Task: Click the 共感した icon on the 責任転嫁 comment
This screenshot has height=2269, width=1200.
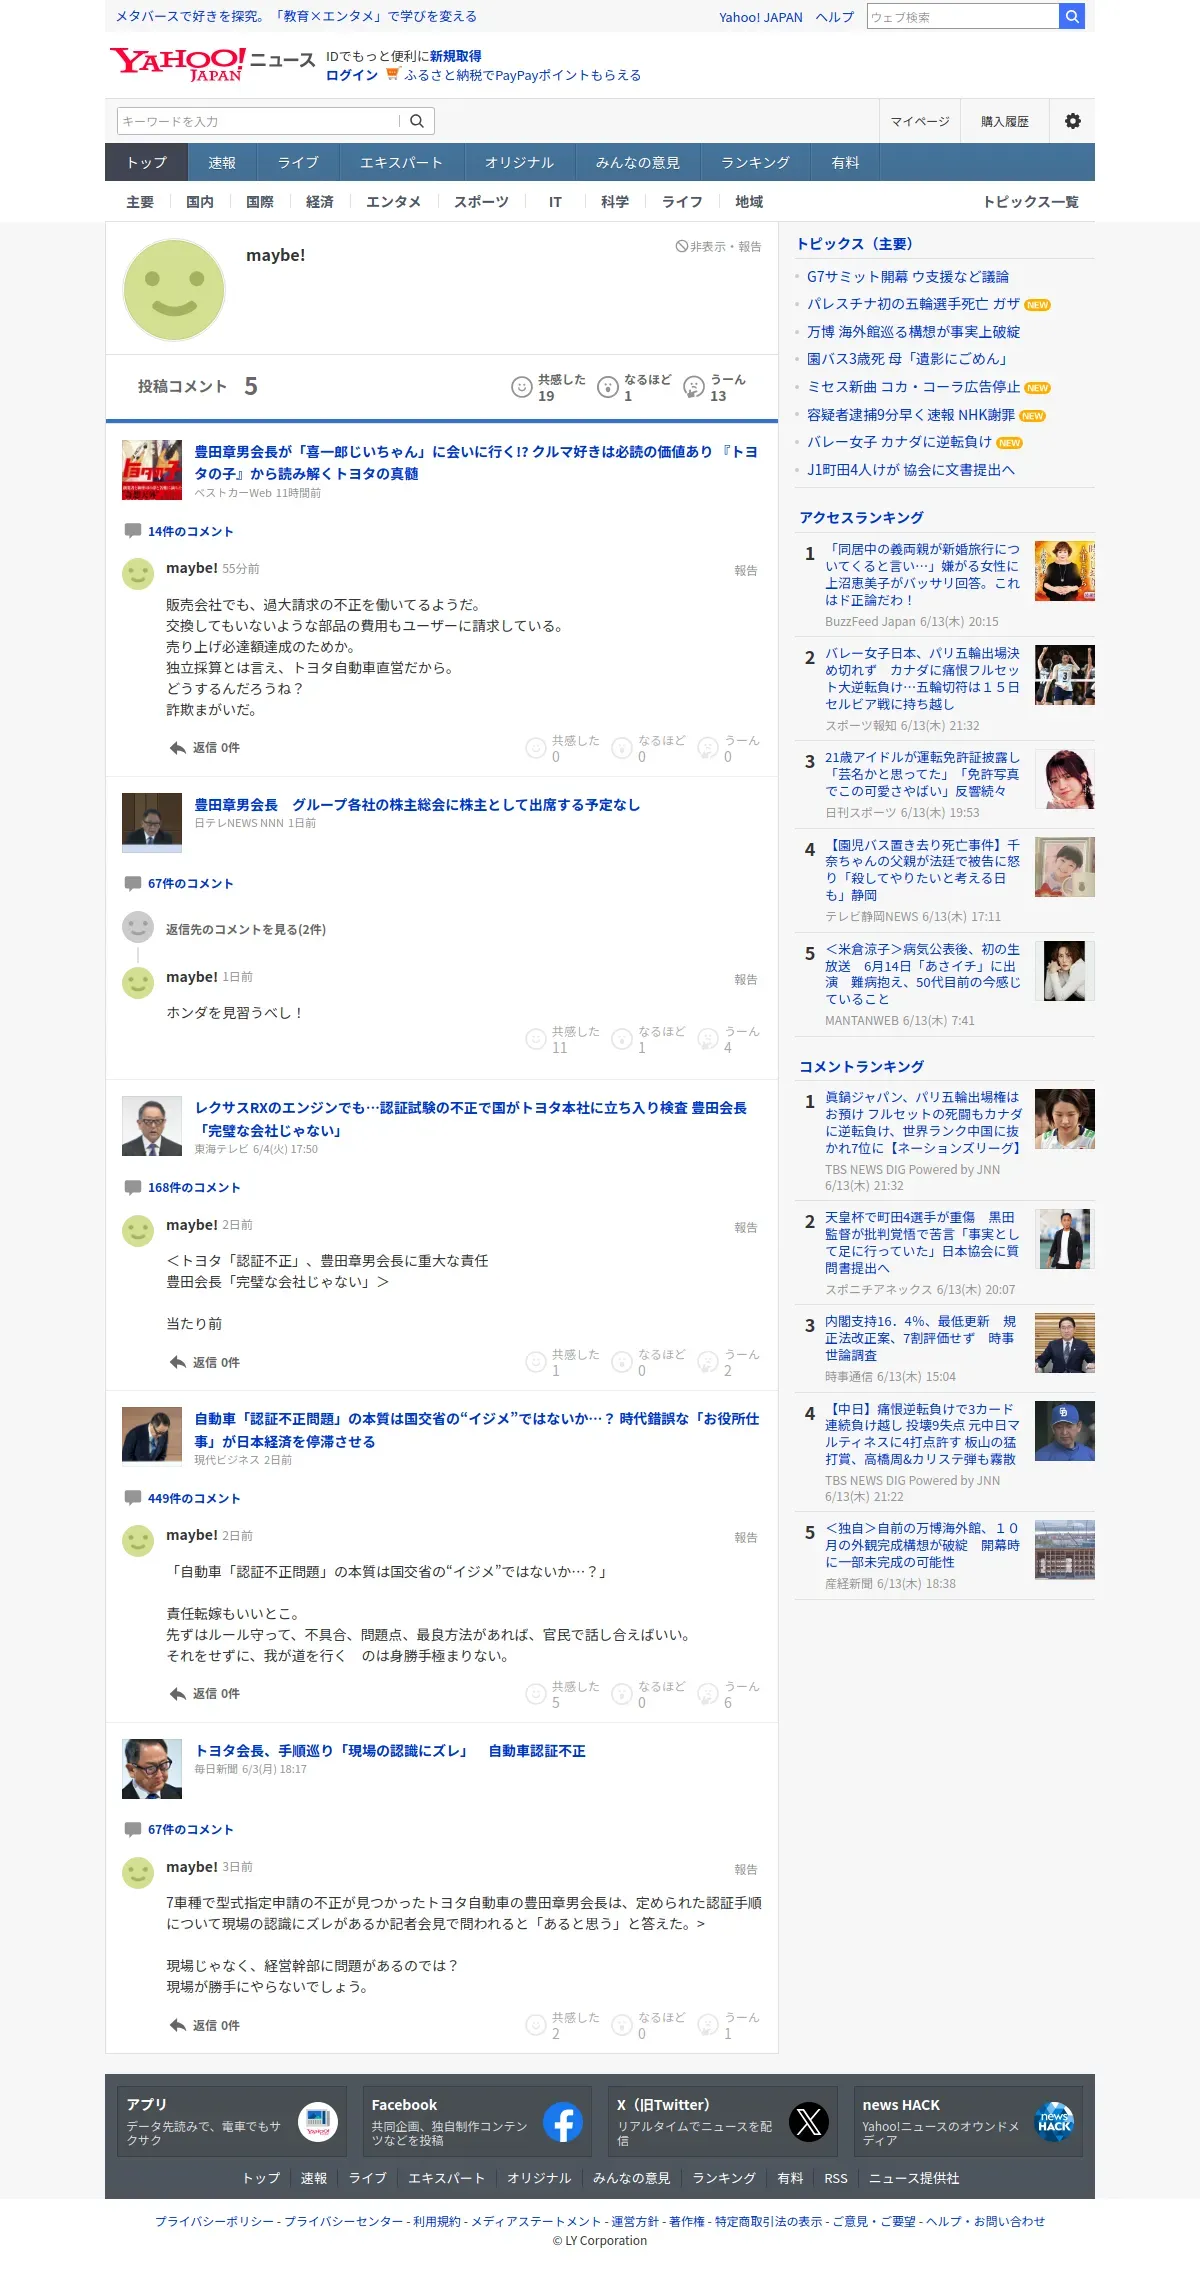Action: 536,1693
